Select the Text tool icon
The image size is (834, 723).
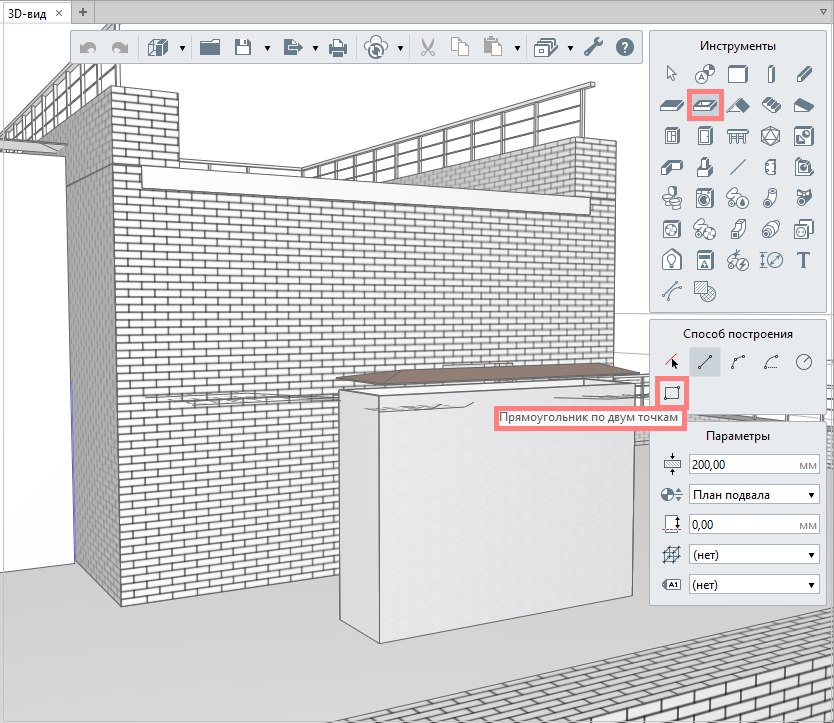[803, 261]
